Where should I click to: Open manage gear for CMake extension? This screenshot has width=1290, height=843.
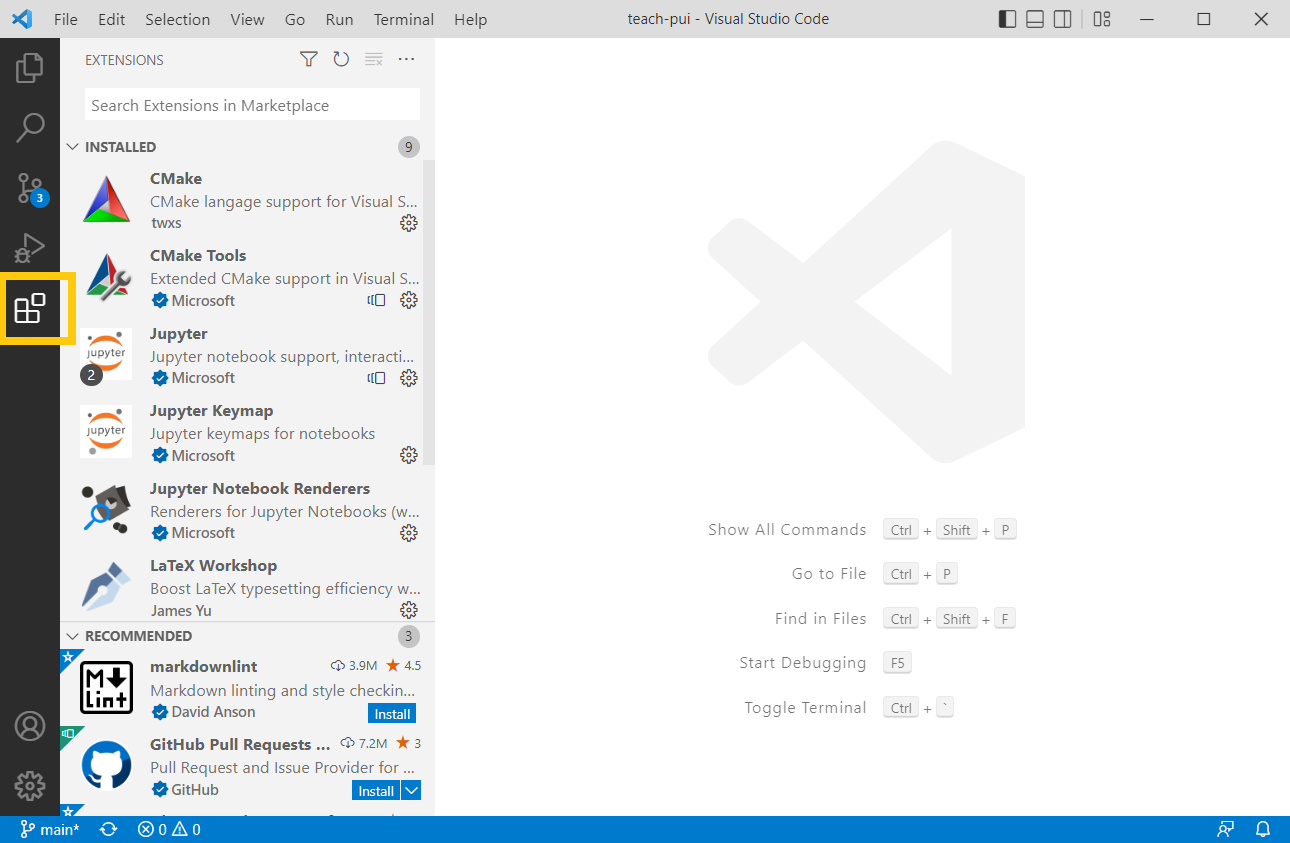coord(409,223)
